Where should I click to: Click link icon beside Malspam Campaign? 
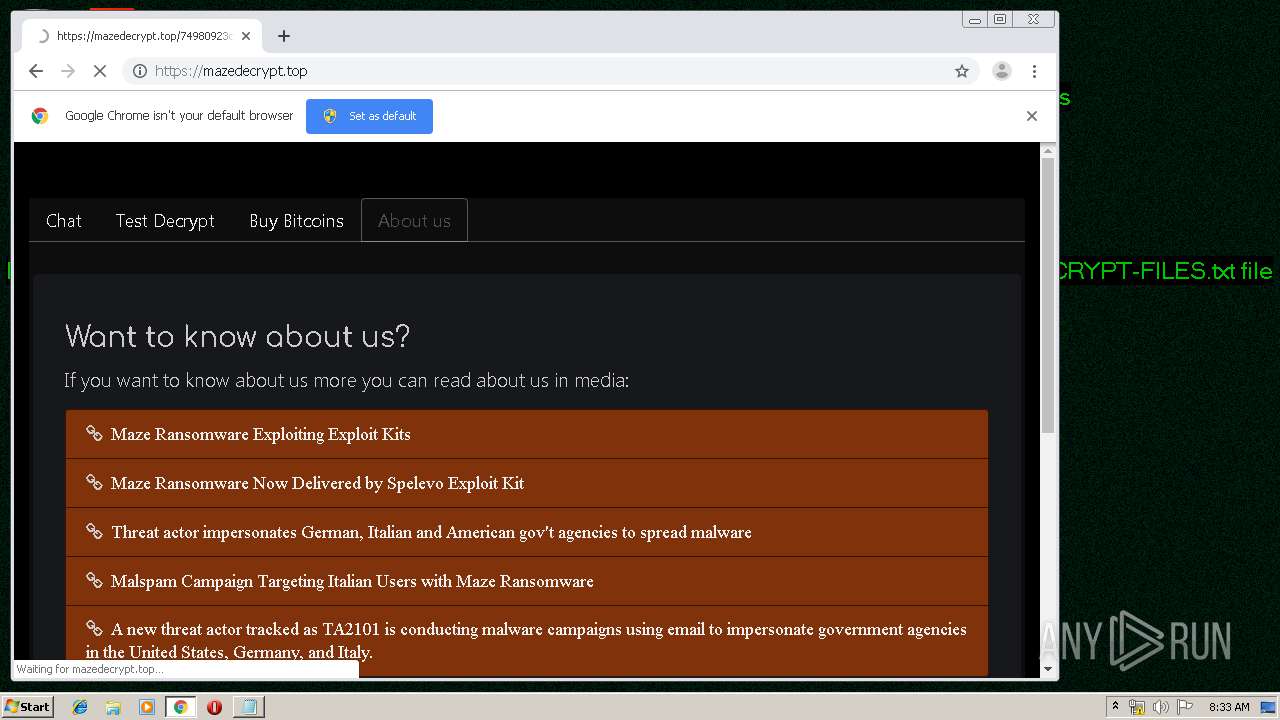94,580
